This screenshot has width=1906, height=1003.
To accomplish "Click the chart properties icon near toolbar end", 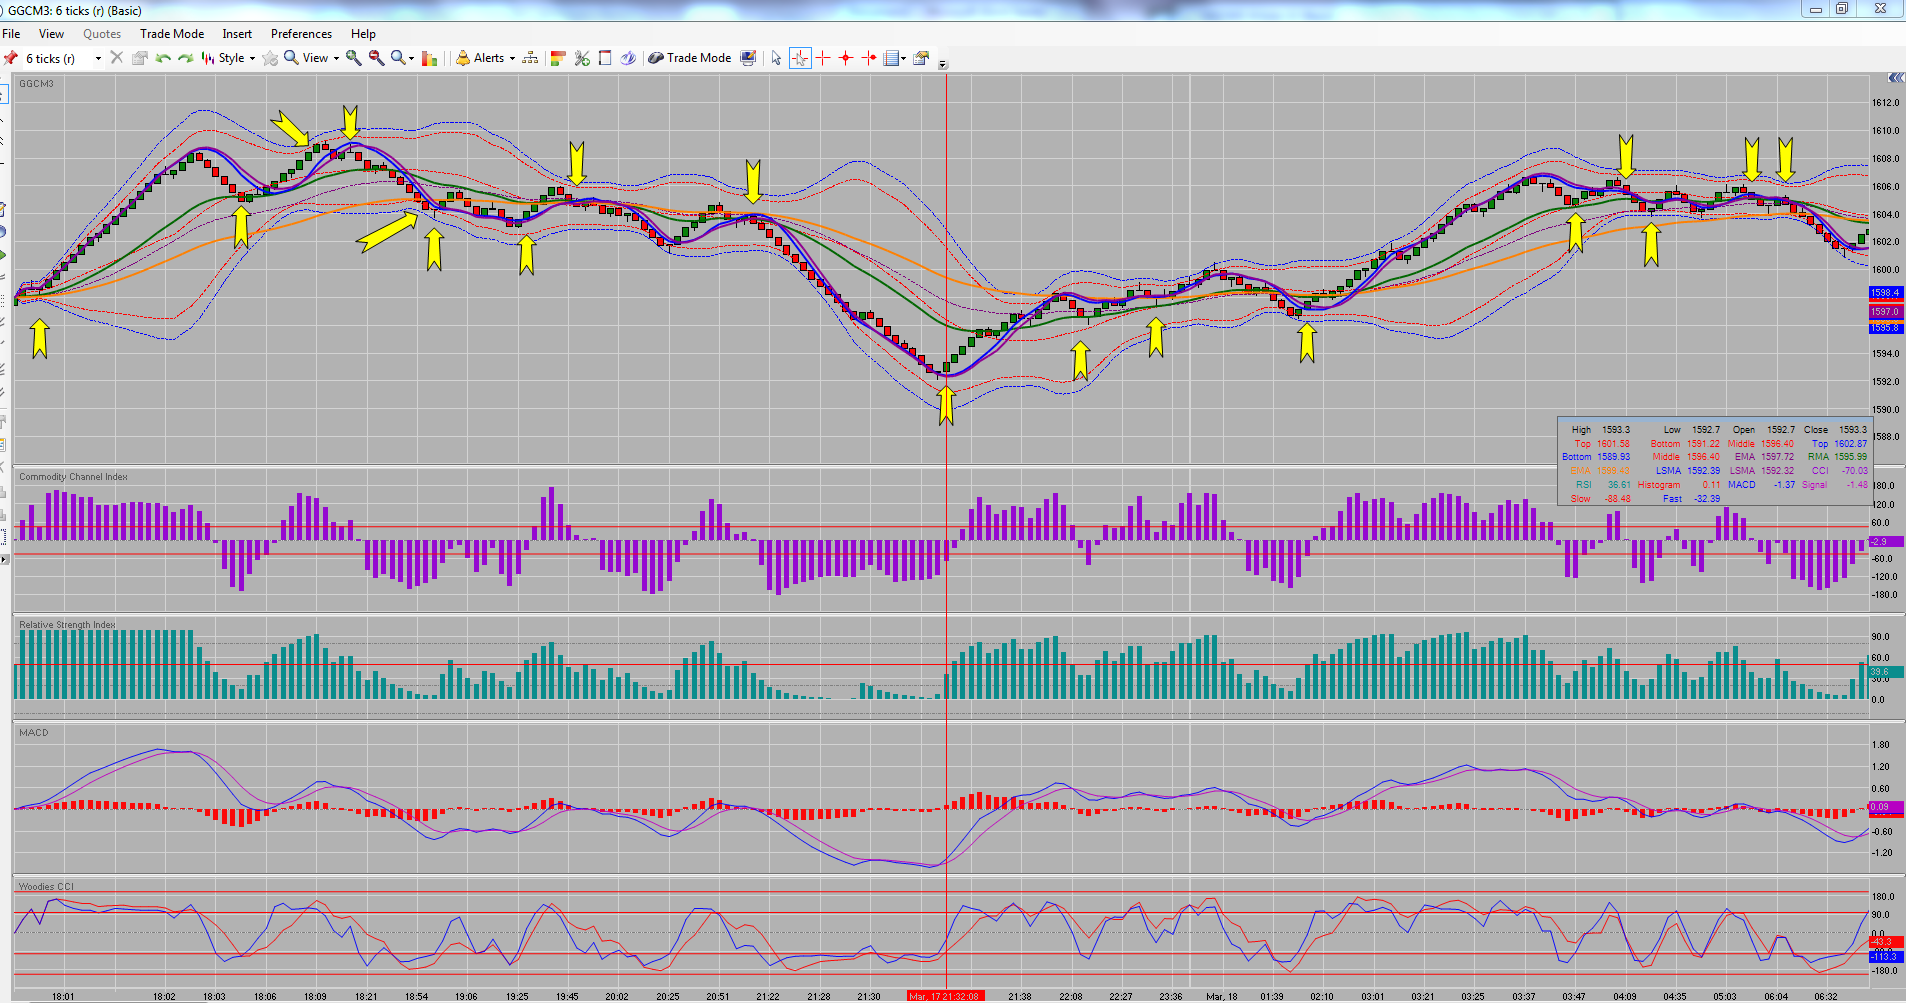I will click(921, 58).
